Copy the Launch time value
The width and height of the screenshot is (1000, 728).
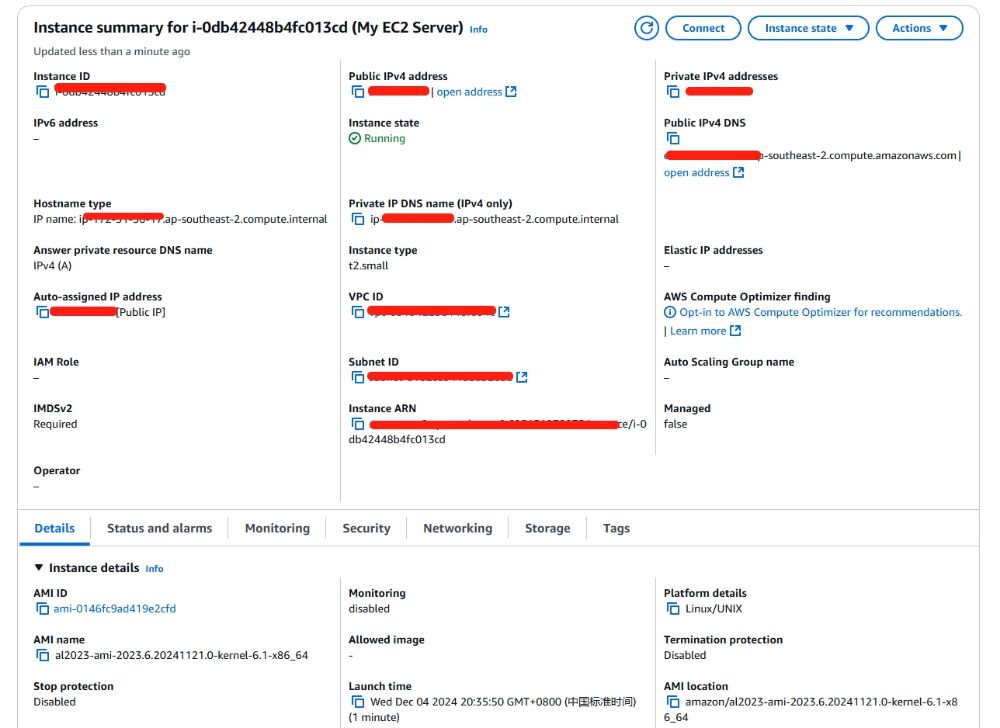357,702
